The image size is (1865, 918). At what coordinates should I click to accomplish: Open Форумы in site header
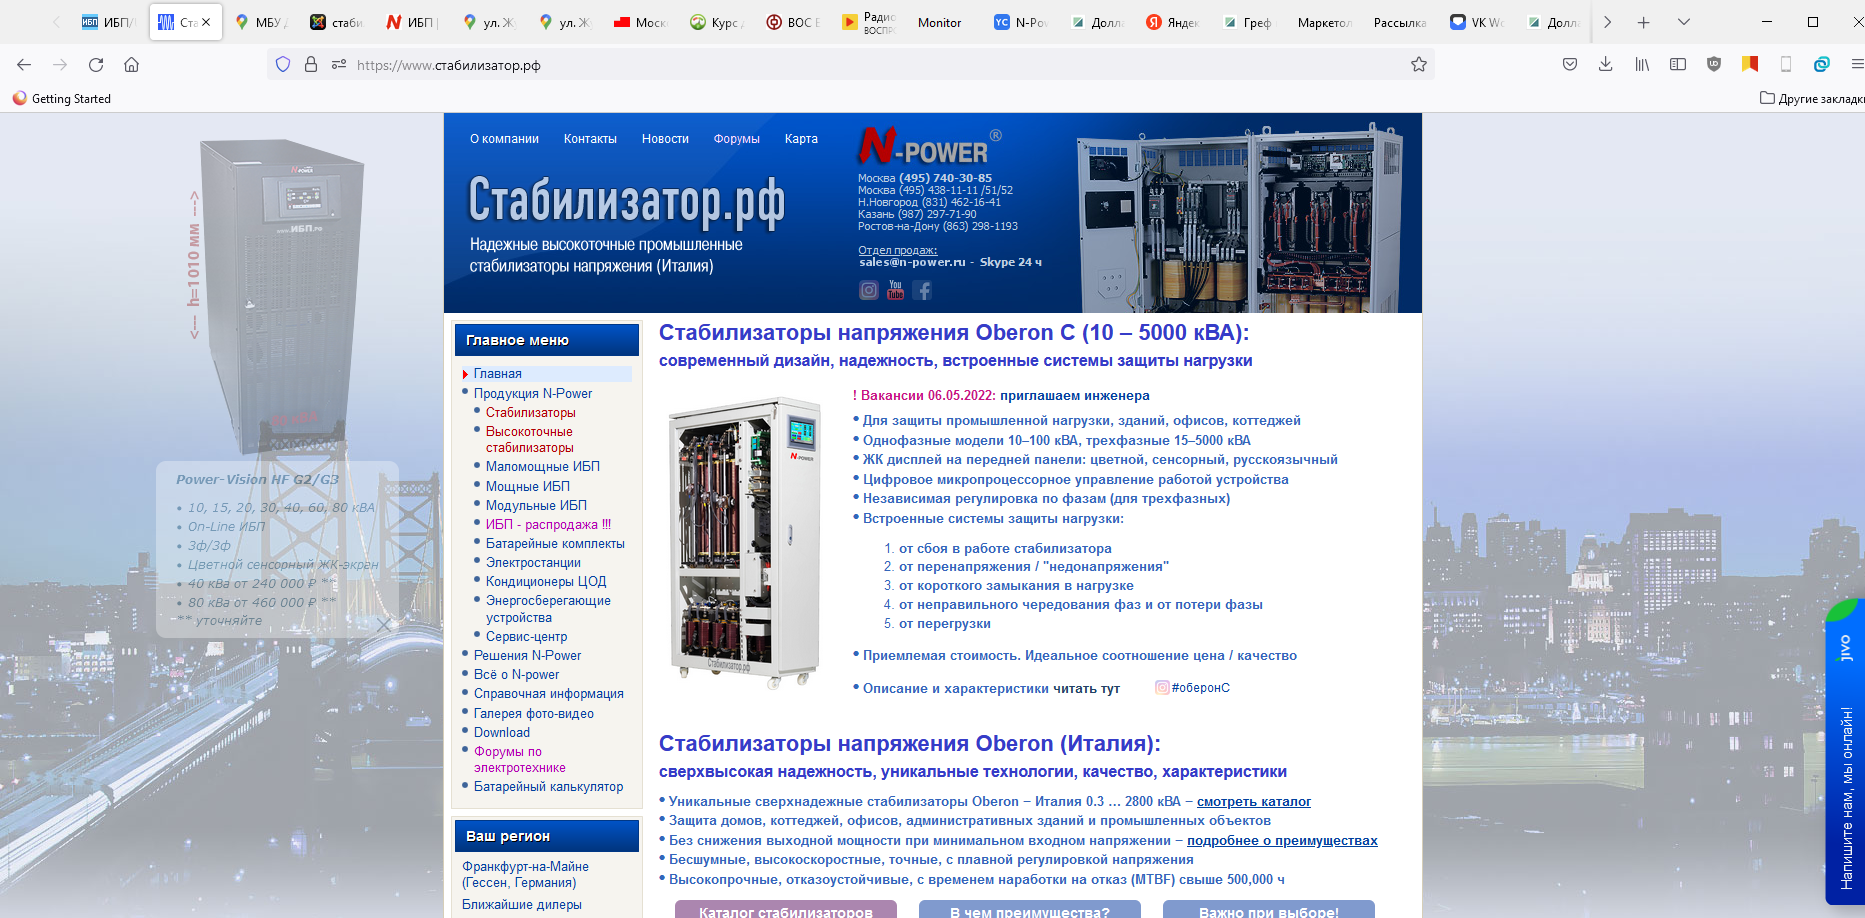737,139
